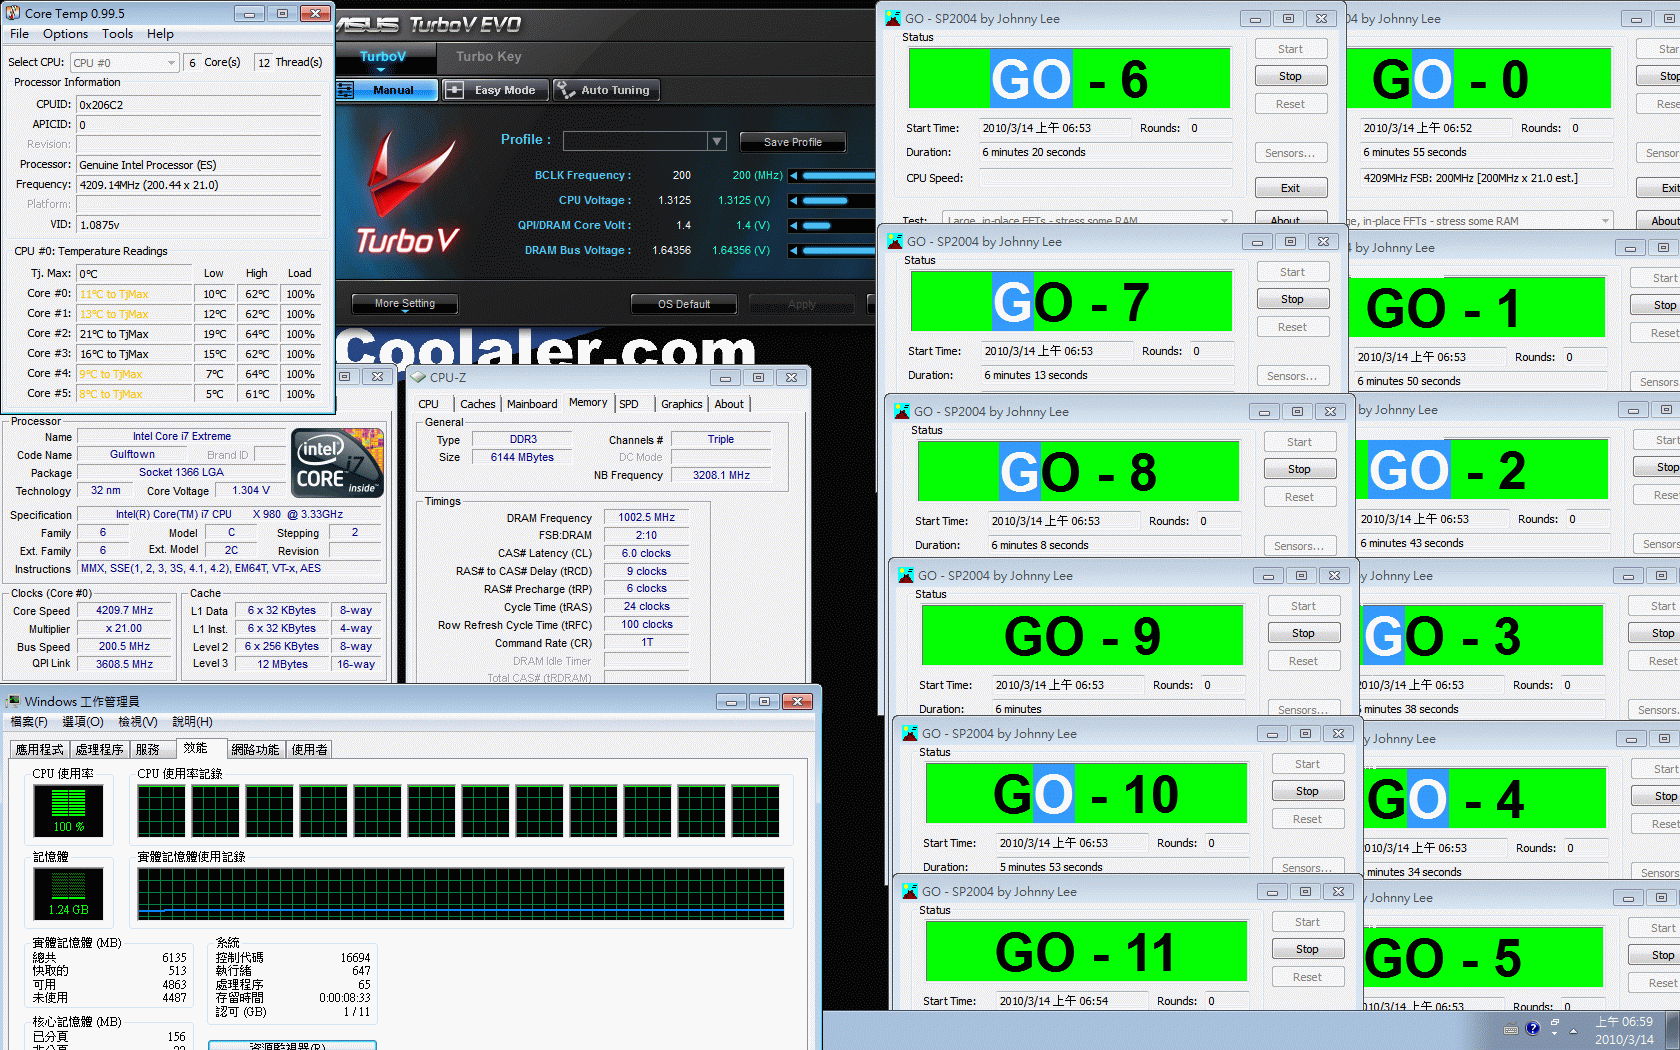Expand More Setting in TurboV EVO

405,304
